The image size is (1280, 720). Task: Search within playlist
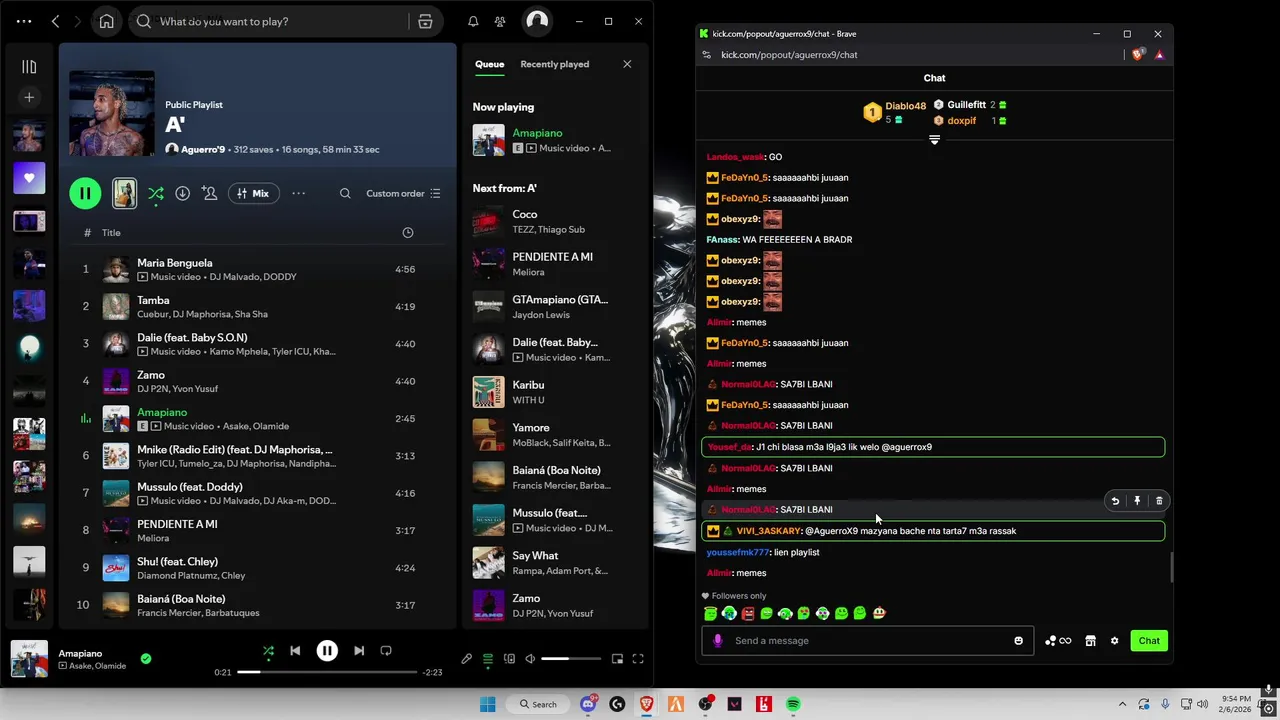tap(345, 193)
